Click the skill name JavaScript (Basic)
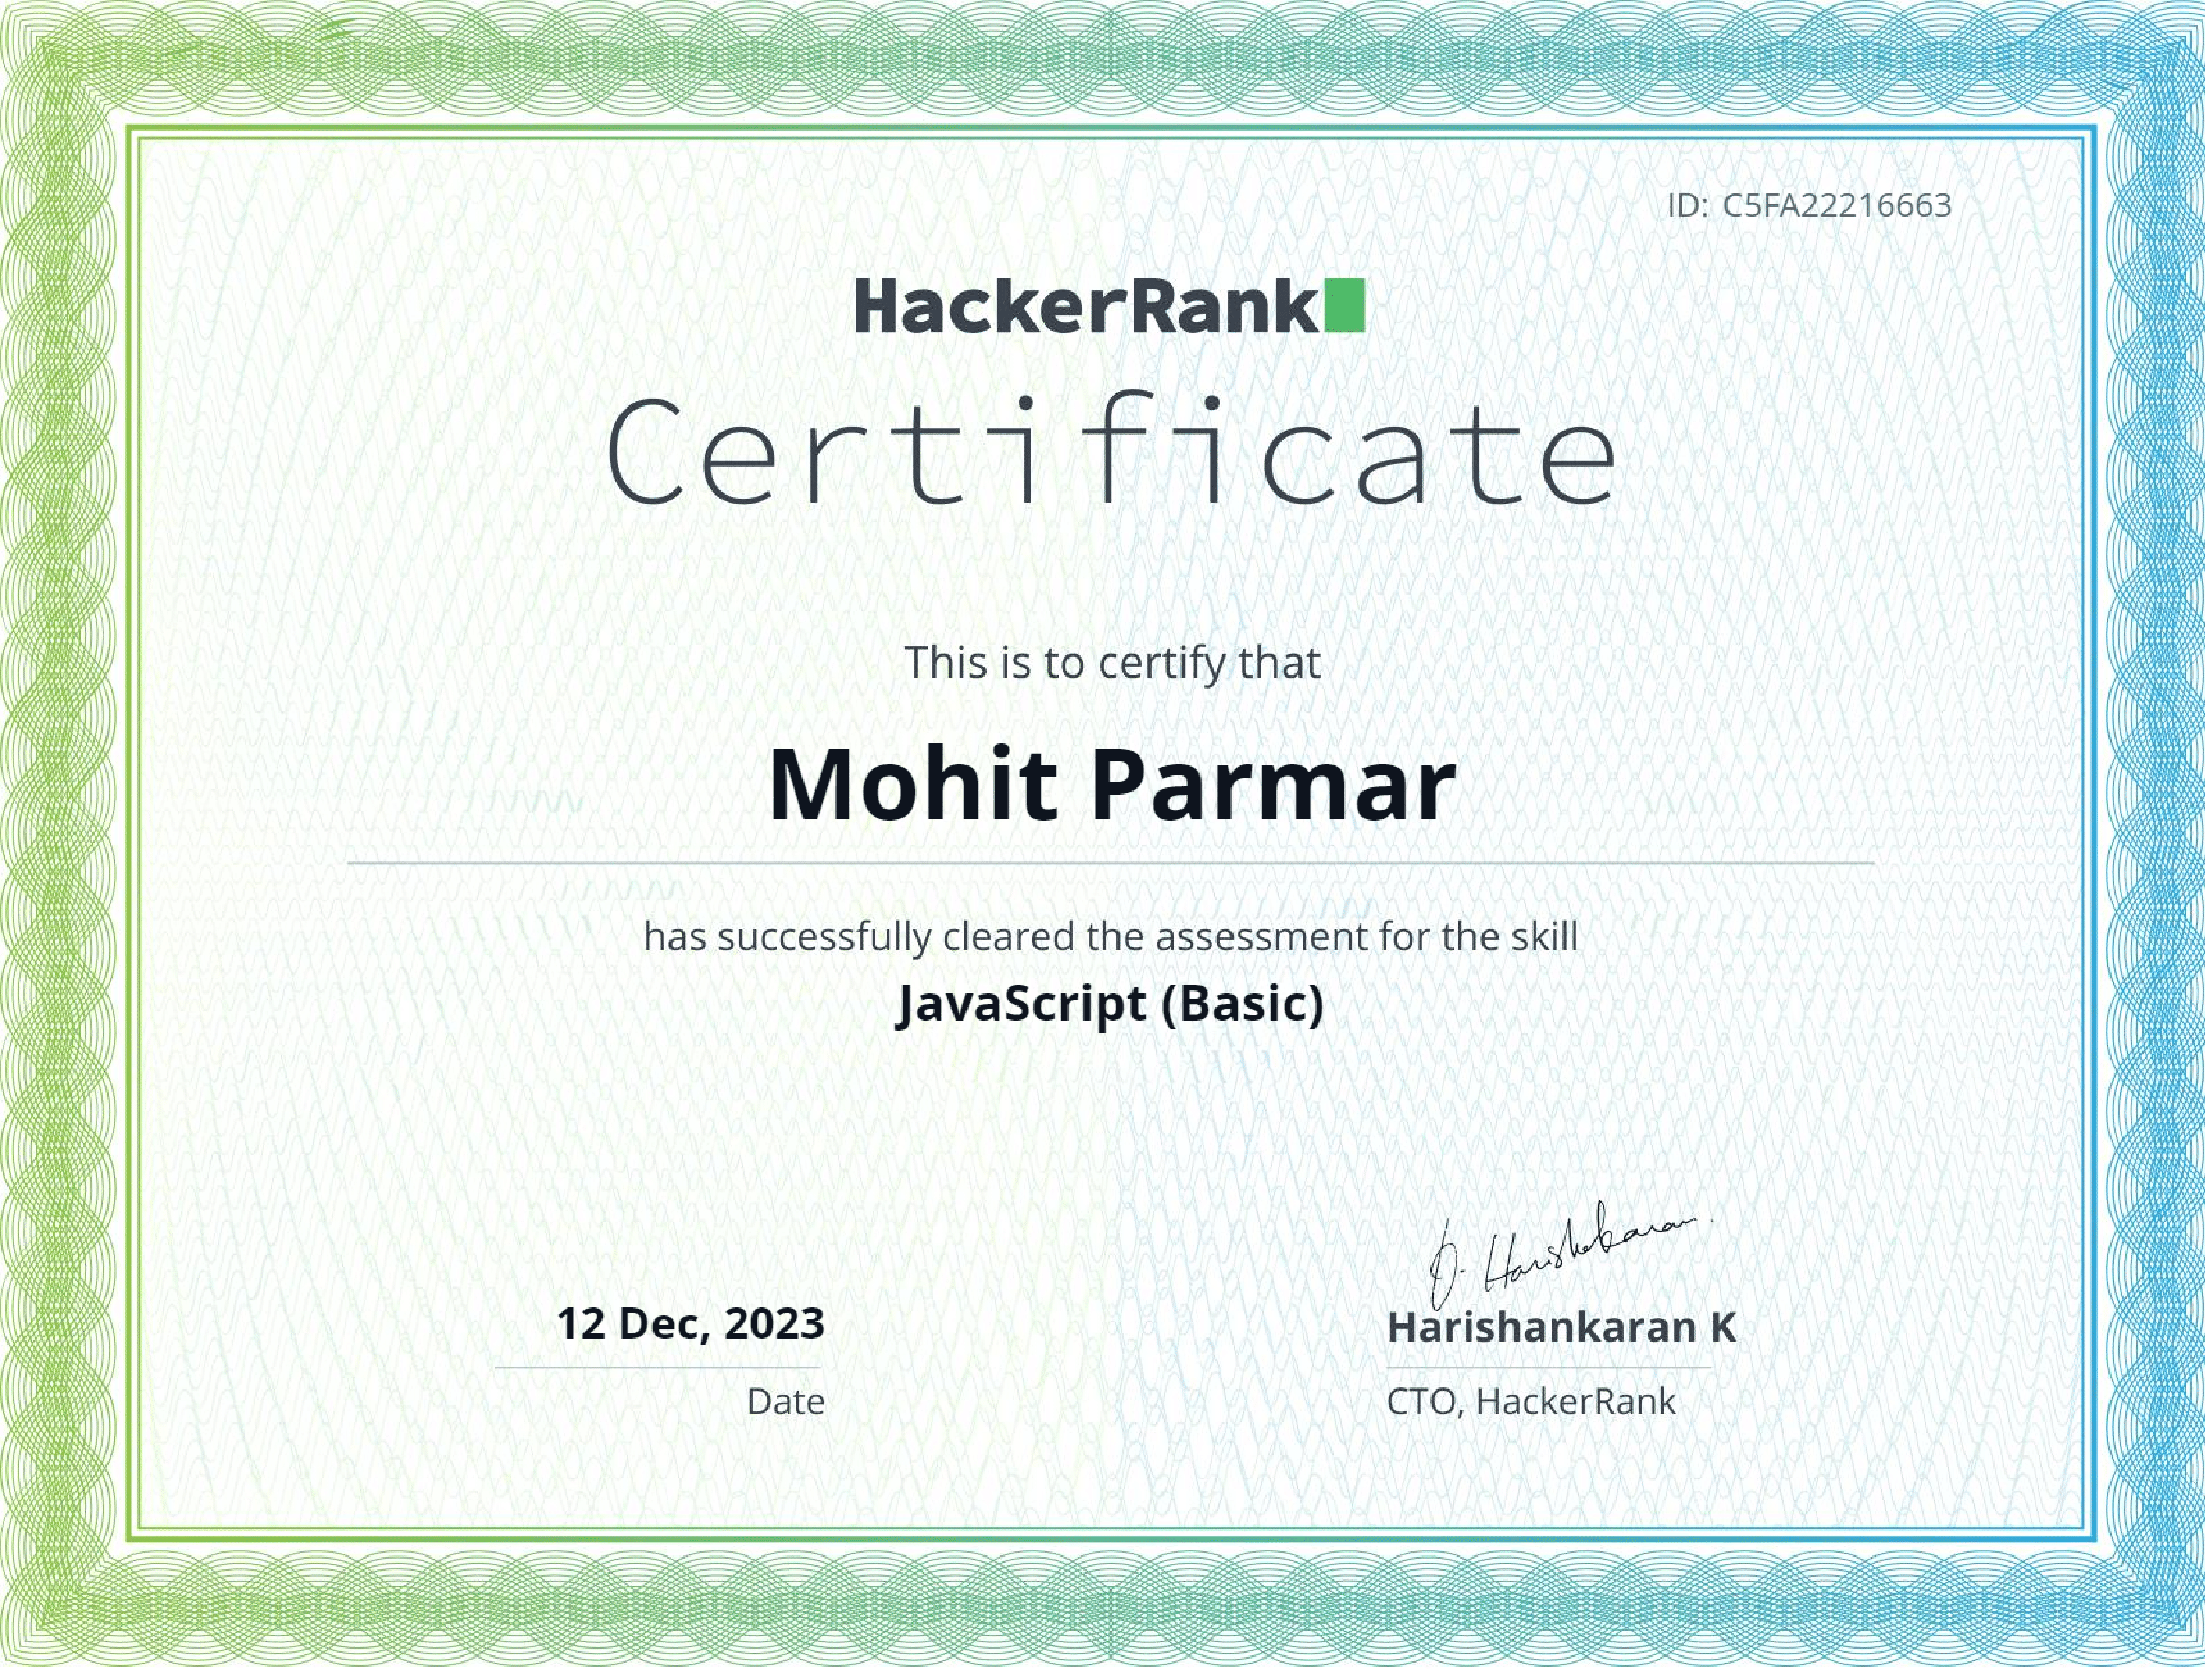Screen dimensions: 2205x1680 tap(1110, 1004)
